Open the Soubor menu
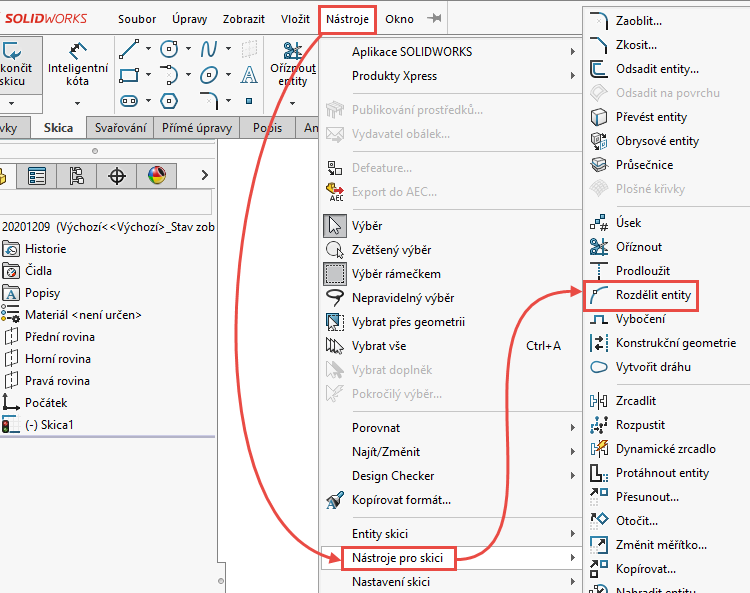Image resolution: width=750 pixels, height=593 pixels. (x=137, y=19)
